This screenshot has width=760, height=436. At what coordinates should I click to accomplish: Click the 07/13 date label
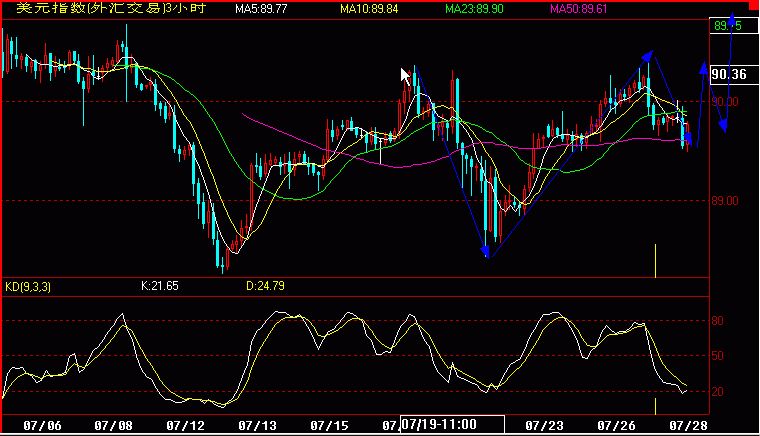(x=257, y=426)
